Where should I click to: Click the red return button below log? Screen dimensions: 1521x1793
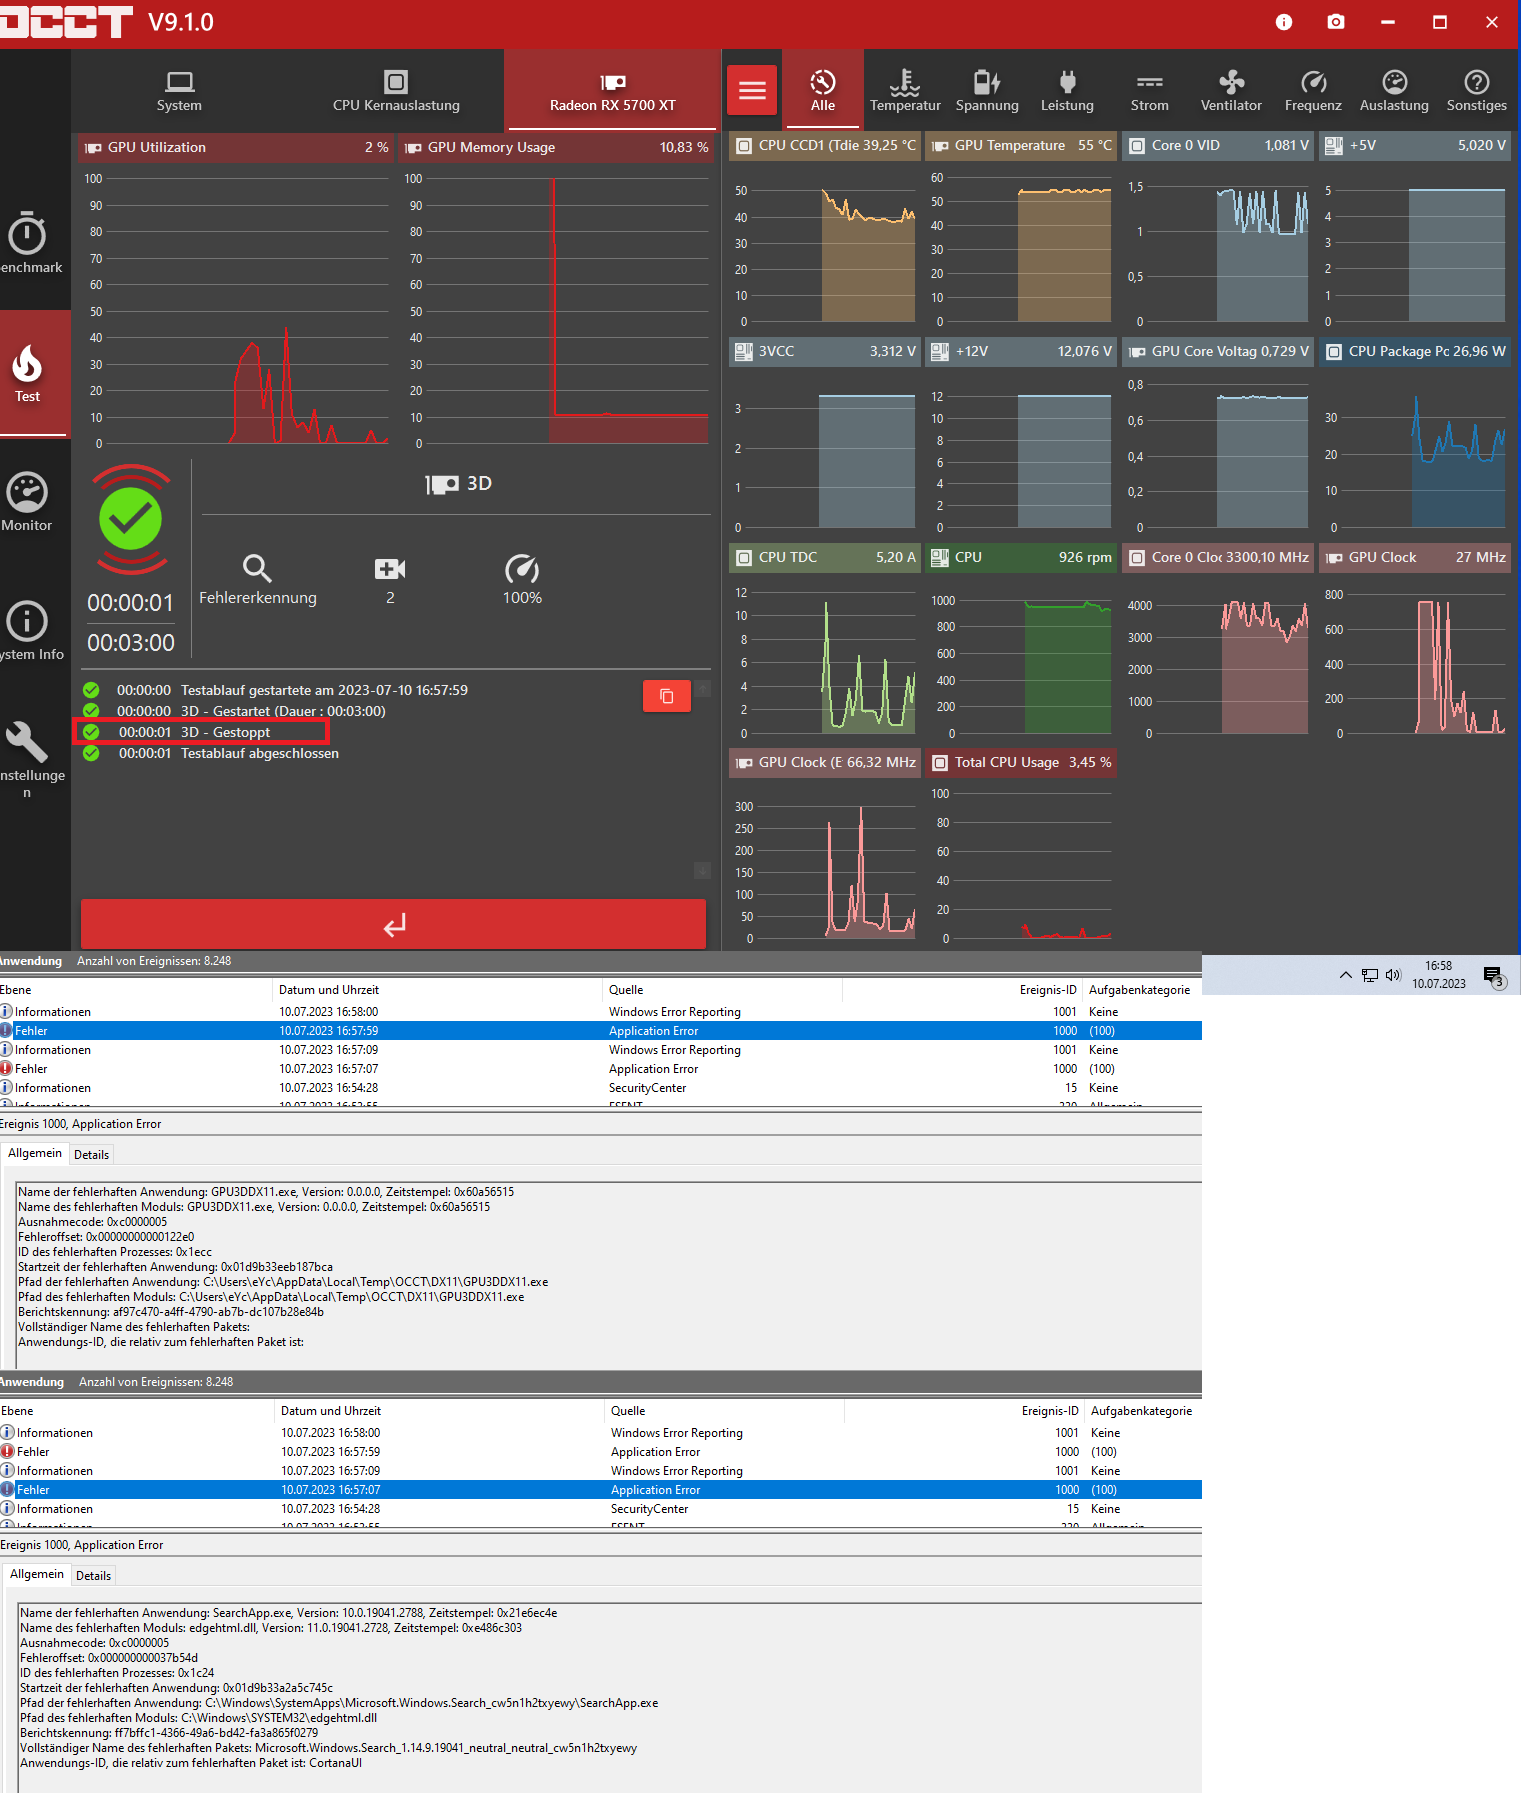393,924
